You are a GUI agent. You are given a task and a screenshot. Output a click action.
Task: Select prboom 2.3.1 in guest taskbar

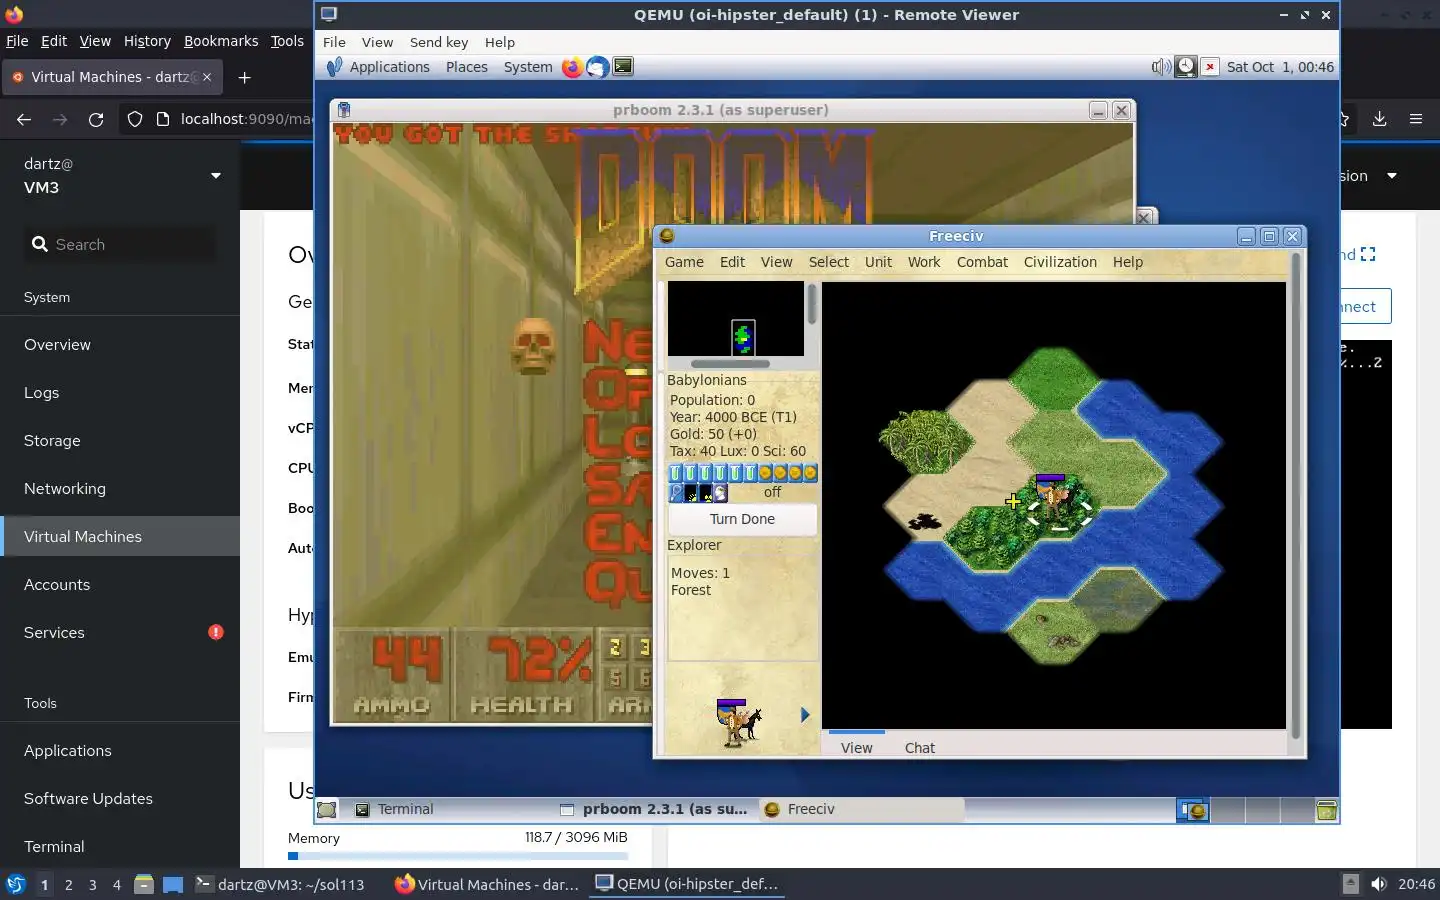pyautogui.click(x=655, y=810)
